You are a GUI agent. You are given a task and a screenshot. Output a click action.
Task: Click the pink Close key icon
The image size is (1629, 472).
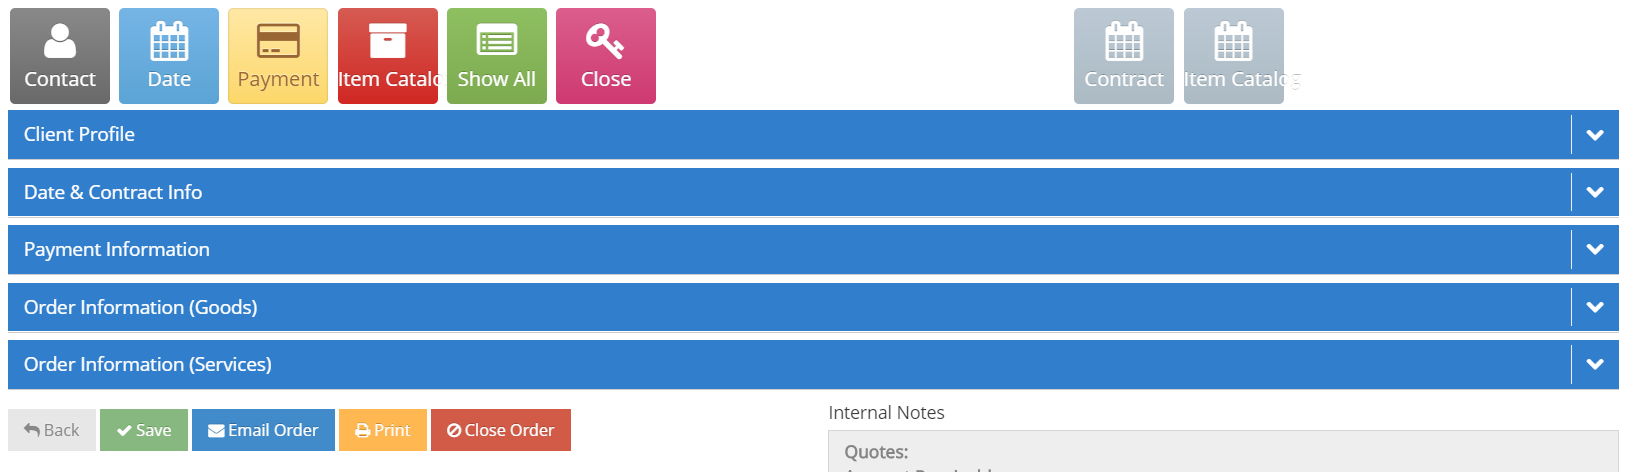click(606, 56)
